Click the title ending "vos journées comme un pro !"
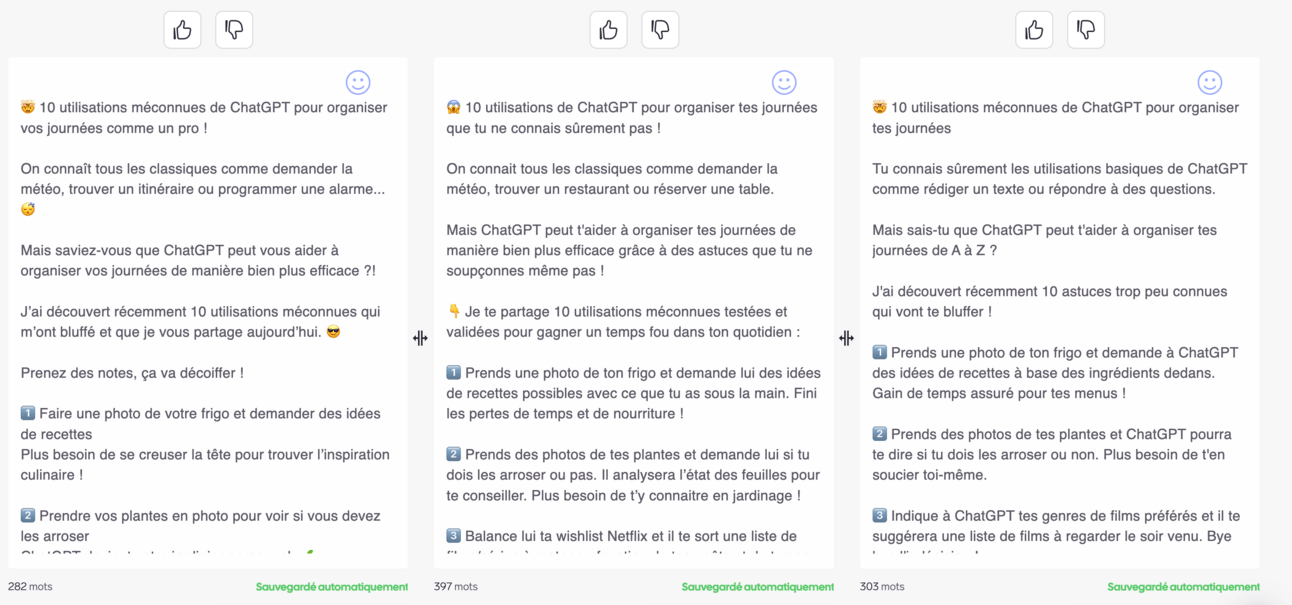The image size is (1292, 605). [x=204, y=118]
